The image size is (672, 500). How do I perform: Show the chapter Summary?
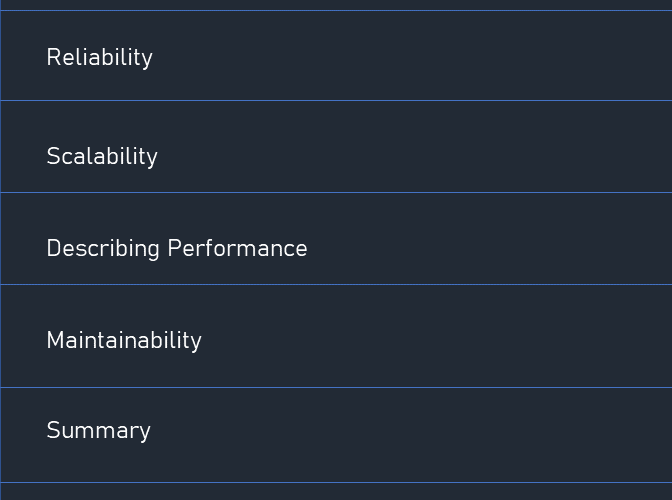[336, 435]
